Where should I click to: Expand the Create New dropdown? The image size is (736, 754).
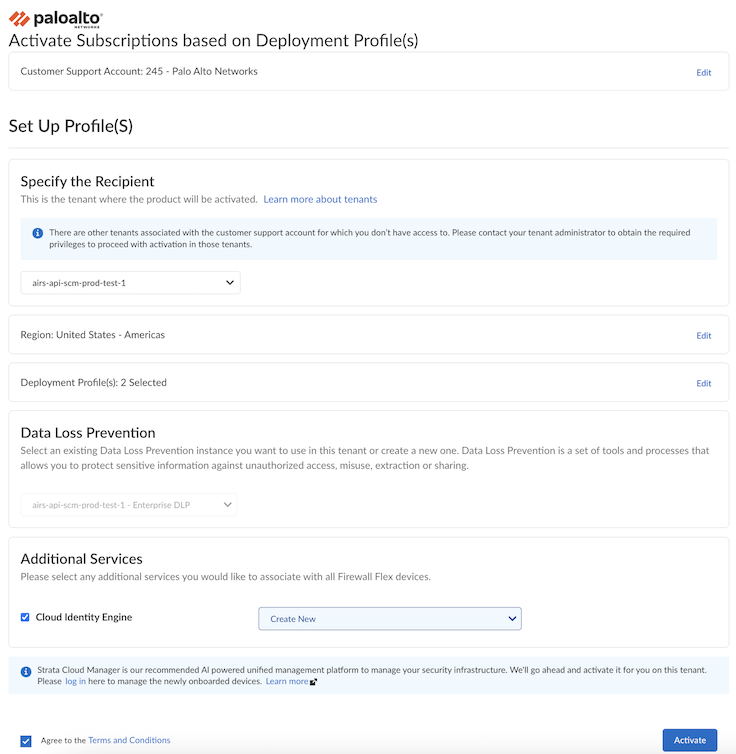point(389,619)
